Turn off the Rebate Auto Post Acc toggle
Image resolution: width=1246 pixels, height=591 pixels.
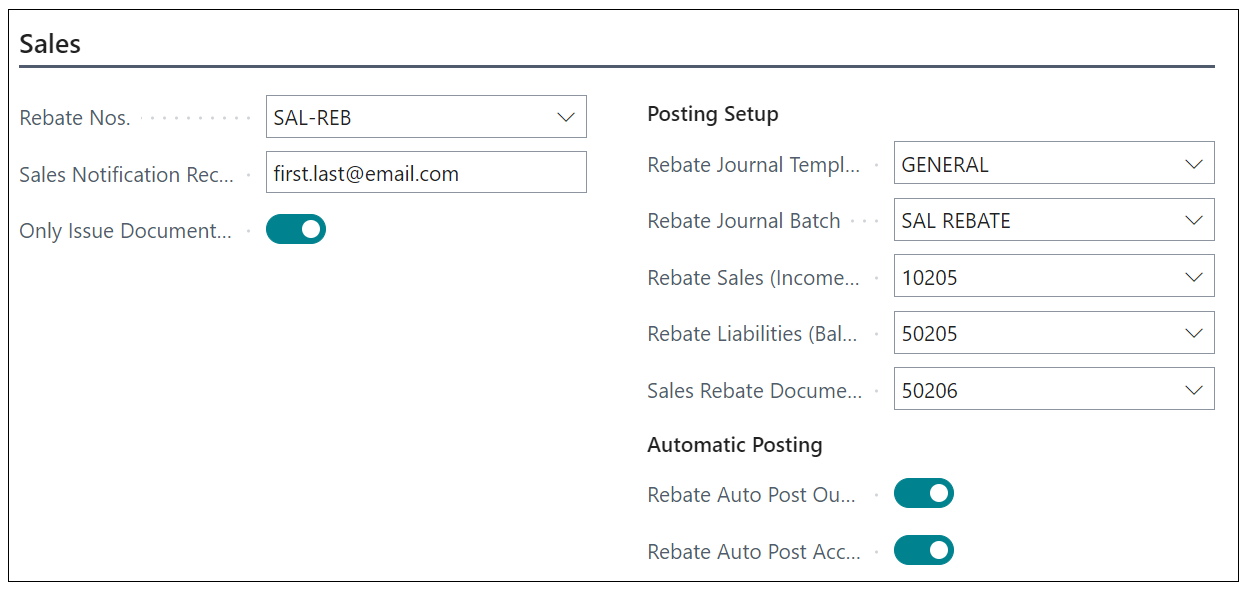pyautogui.click(x=923, y=550)
